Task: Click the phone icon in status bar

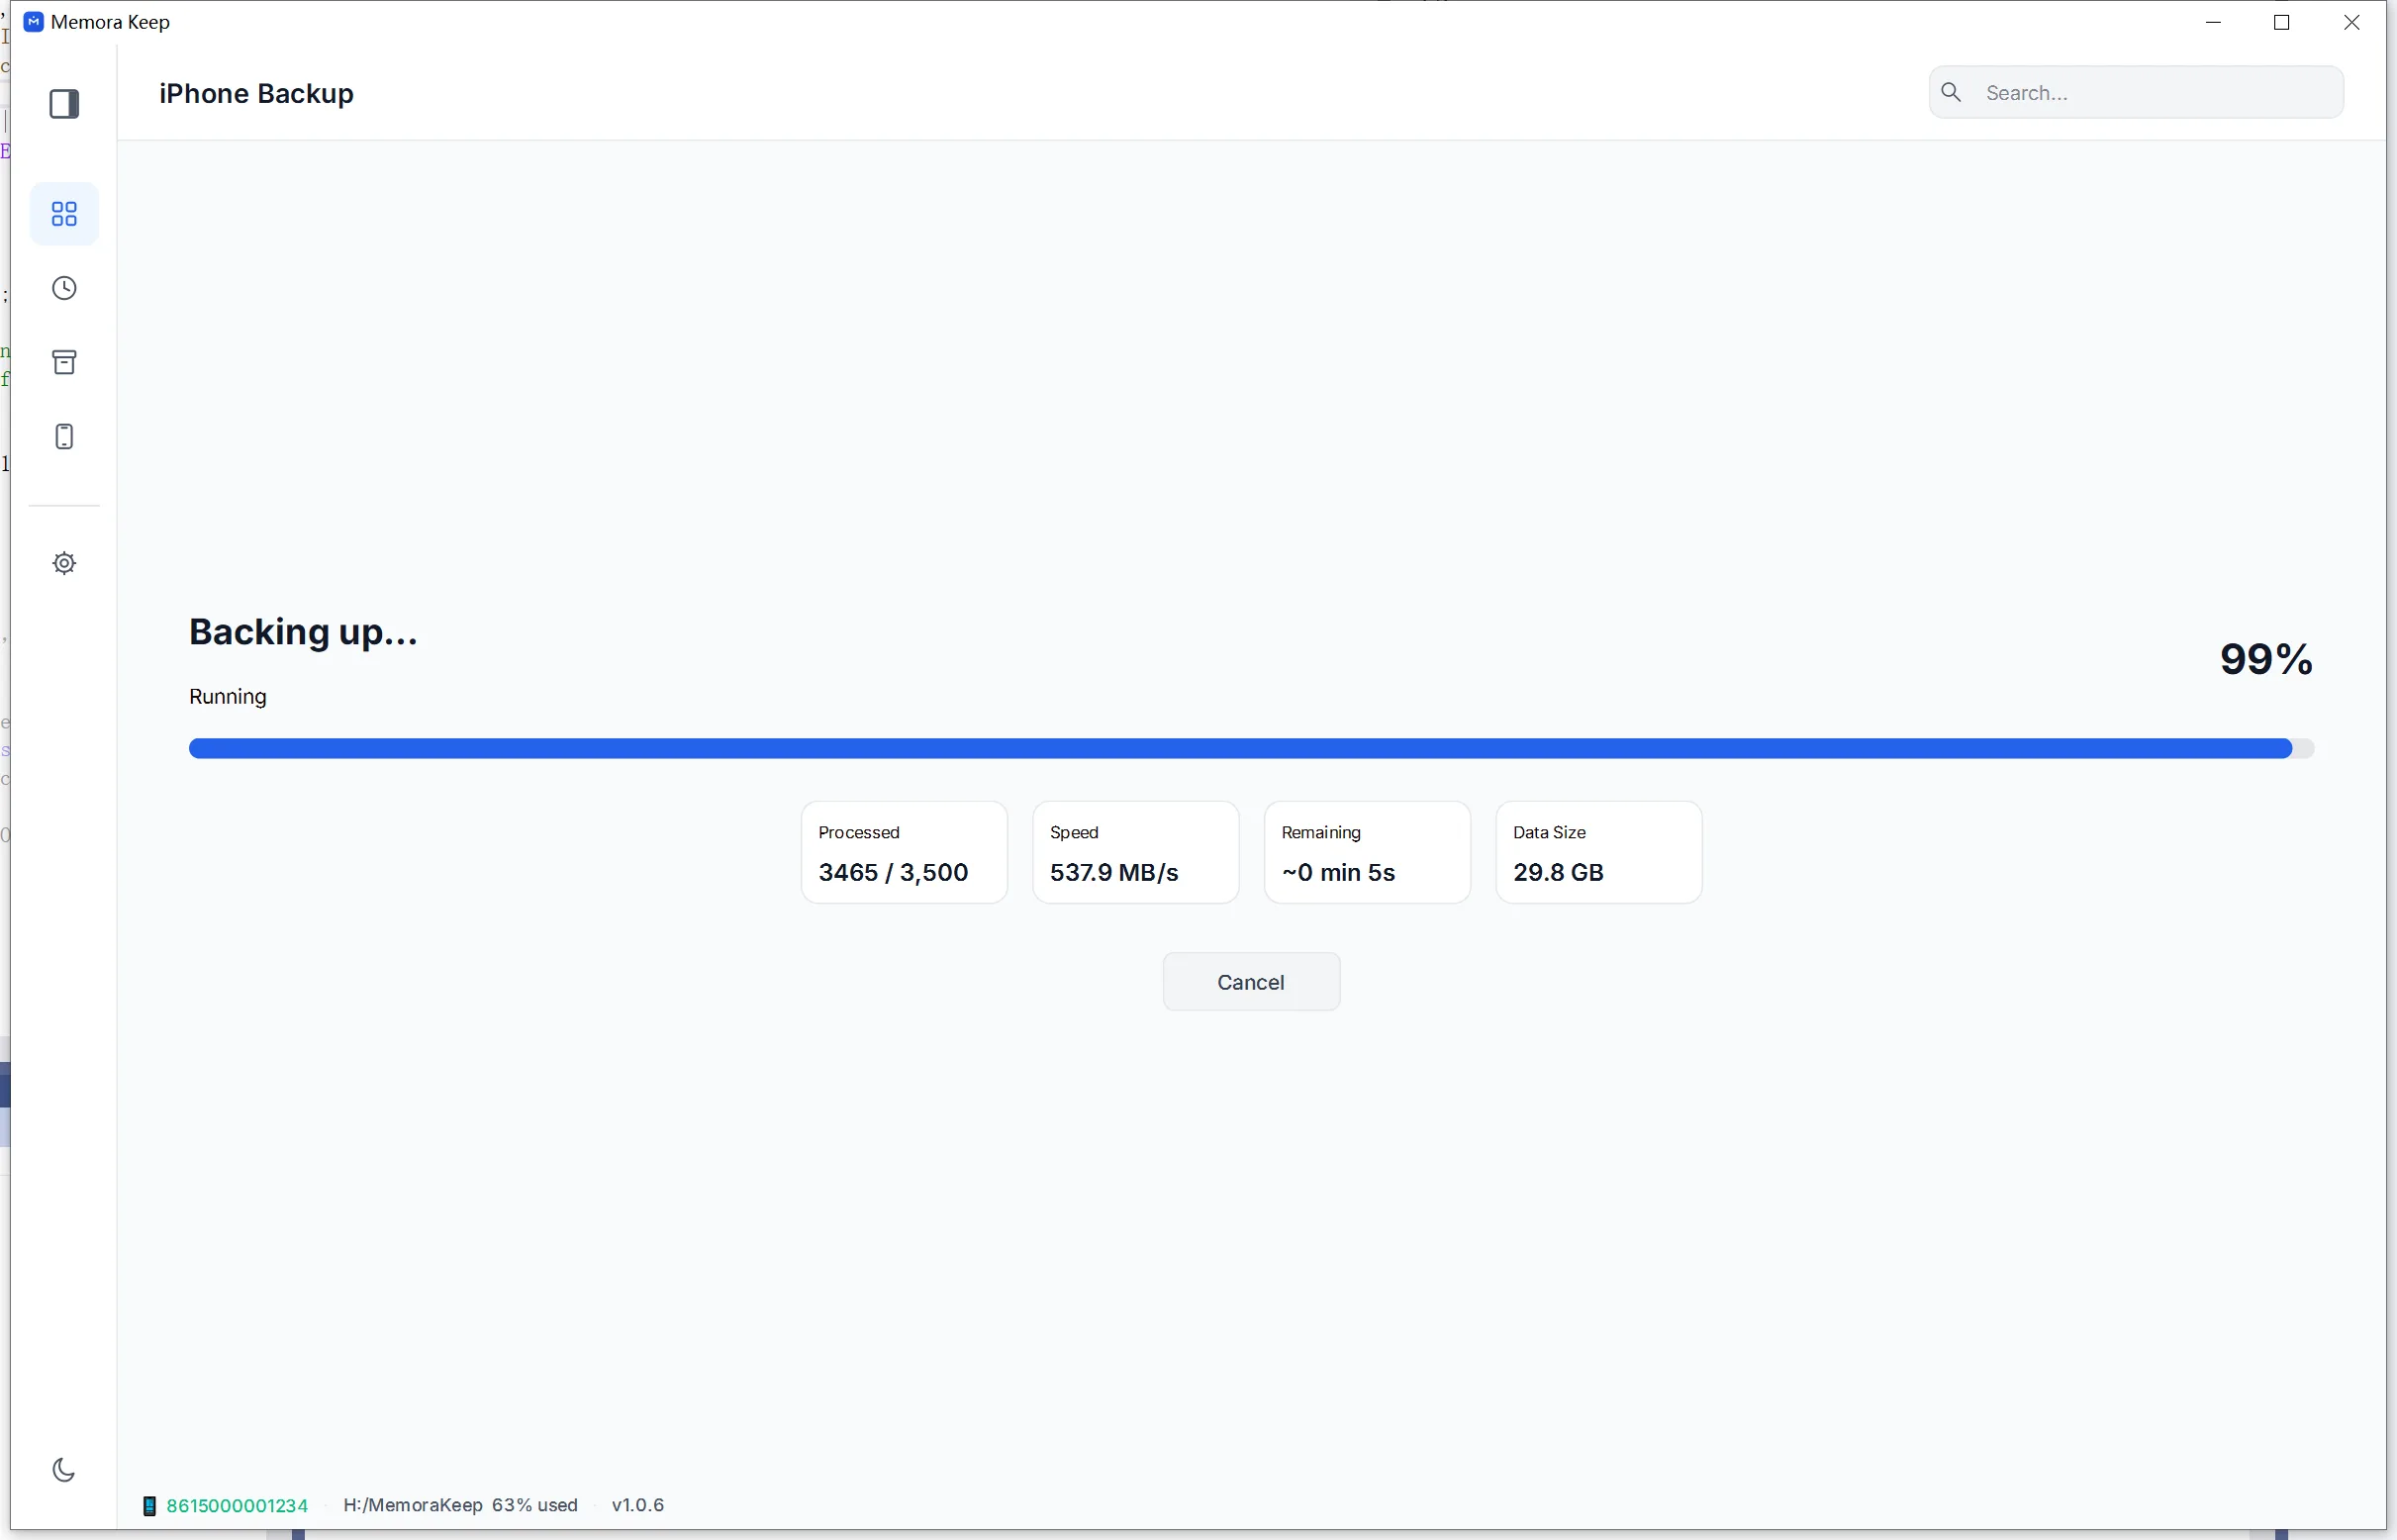Action: pos(149,1506)
